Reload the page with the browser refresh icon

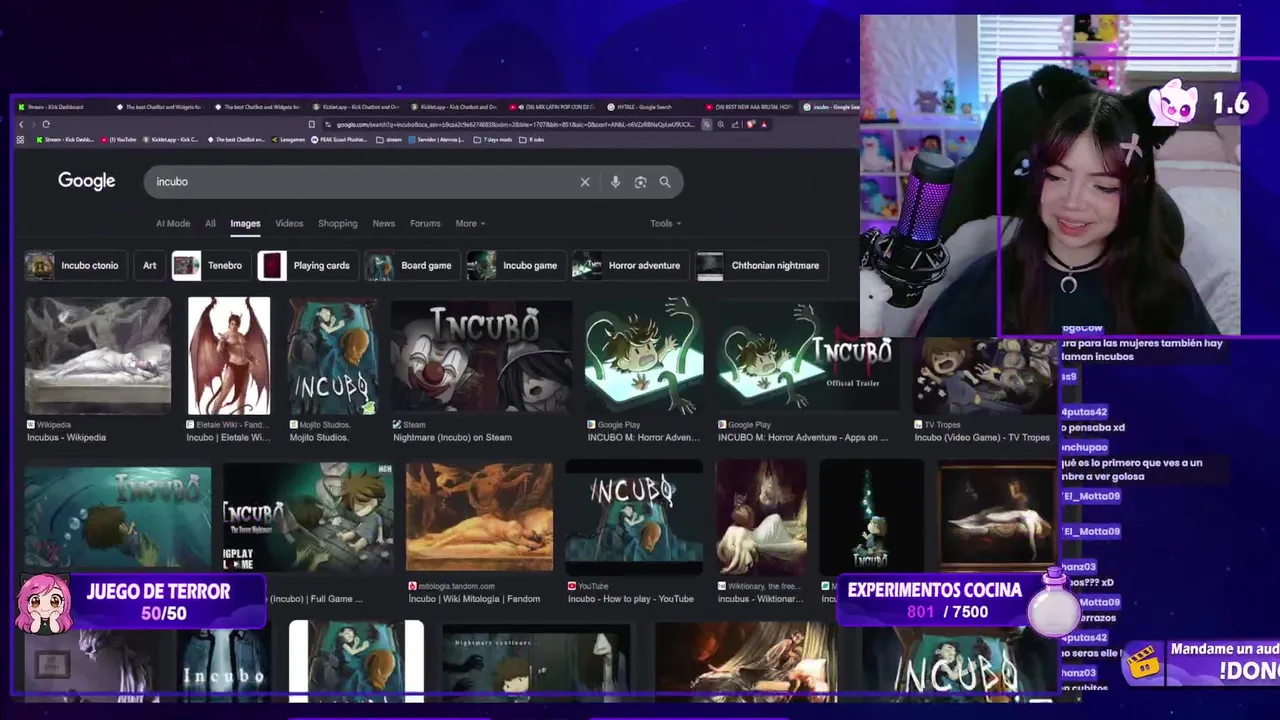[x=46, y=125]
